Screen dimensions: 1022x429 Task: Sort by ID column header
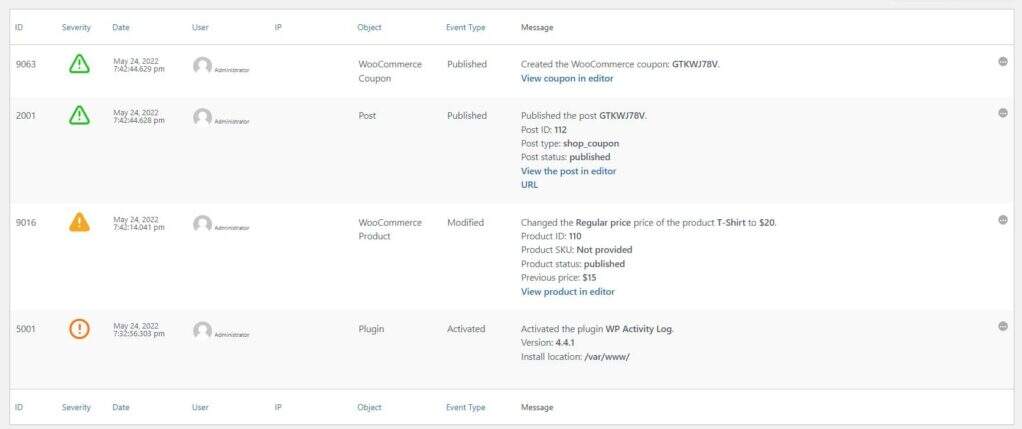(x=20, y=27)
